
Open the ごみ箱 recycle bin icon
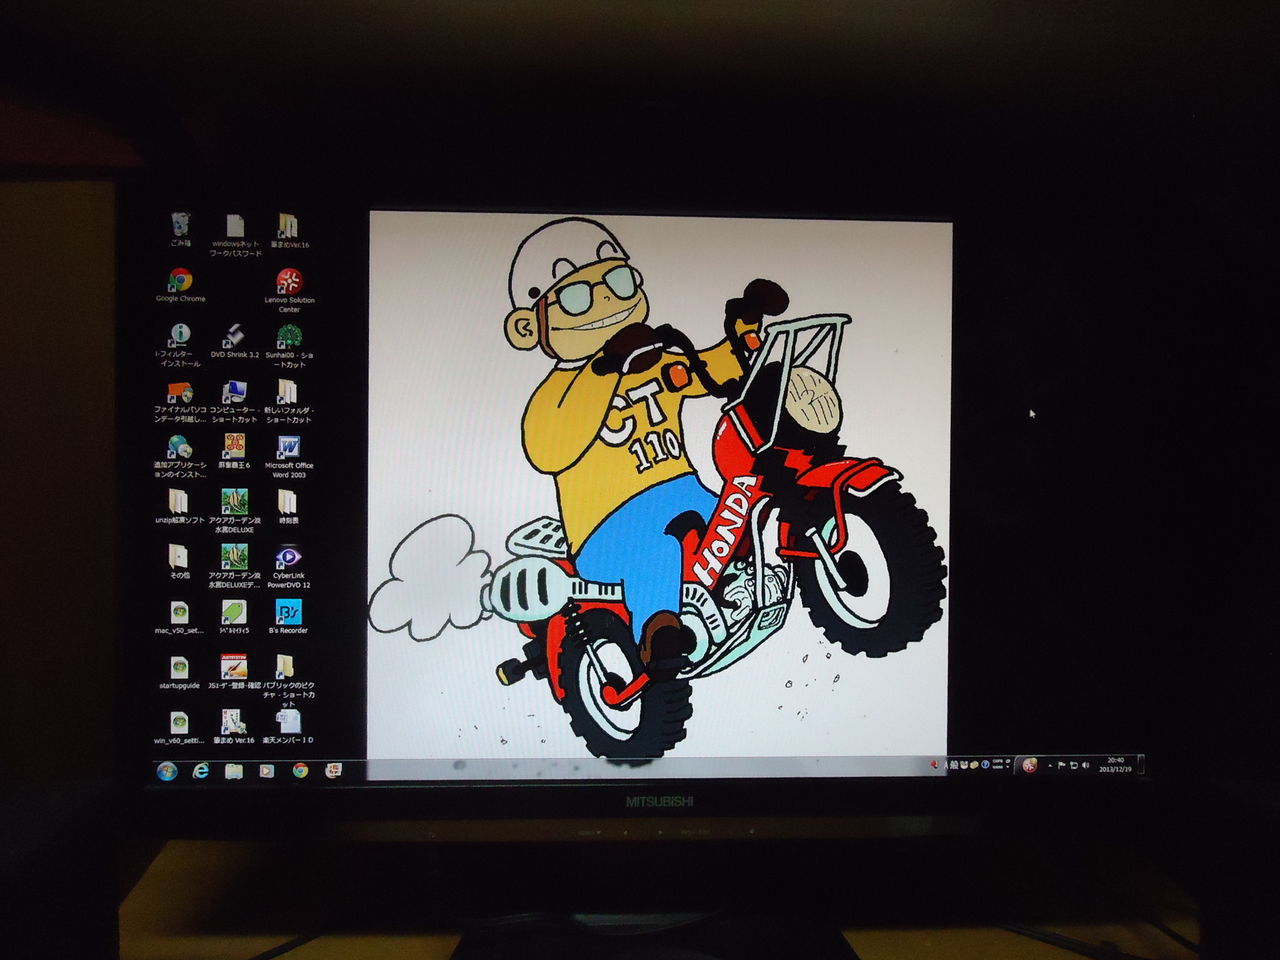coord(180,229)
